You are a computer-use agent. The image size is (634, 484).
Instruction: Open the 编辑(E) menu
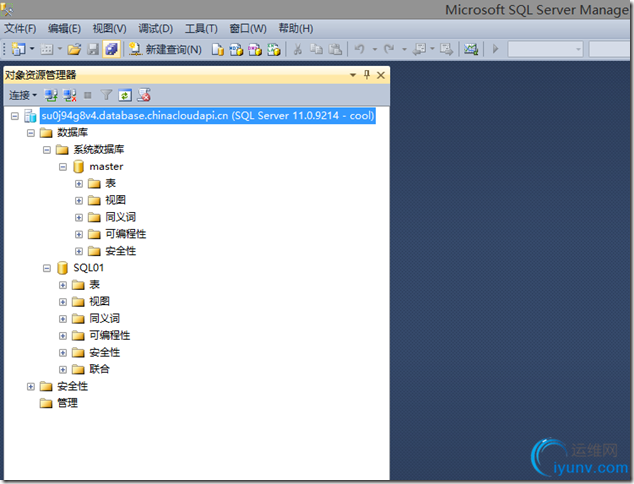click(x=64, y=29)
